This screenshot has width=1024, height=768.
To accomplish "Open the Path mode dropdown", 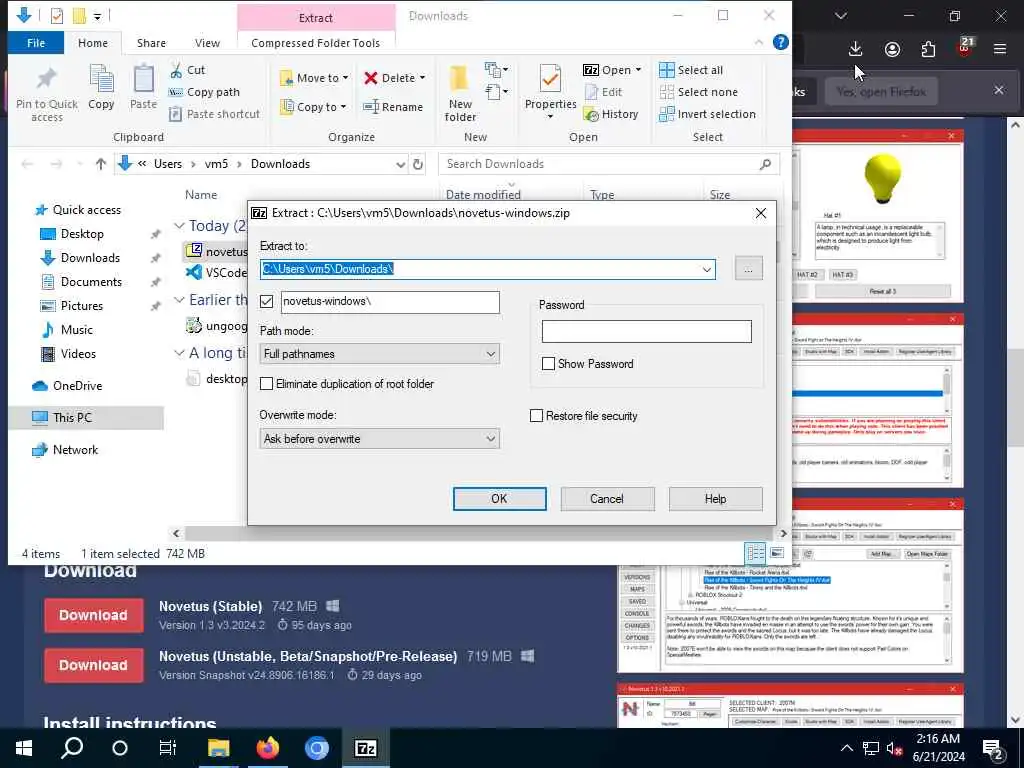I will click(x=490, y=354).
